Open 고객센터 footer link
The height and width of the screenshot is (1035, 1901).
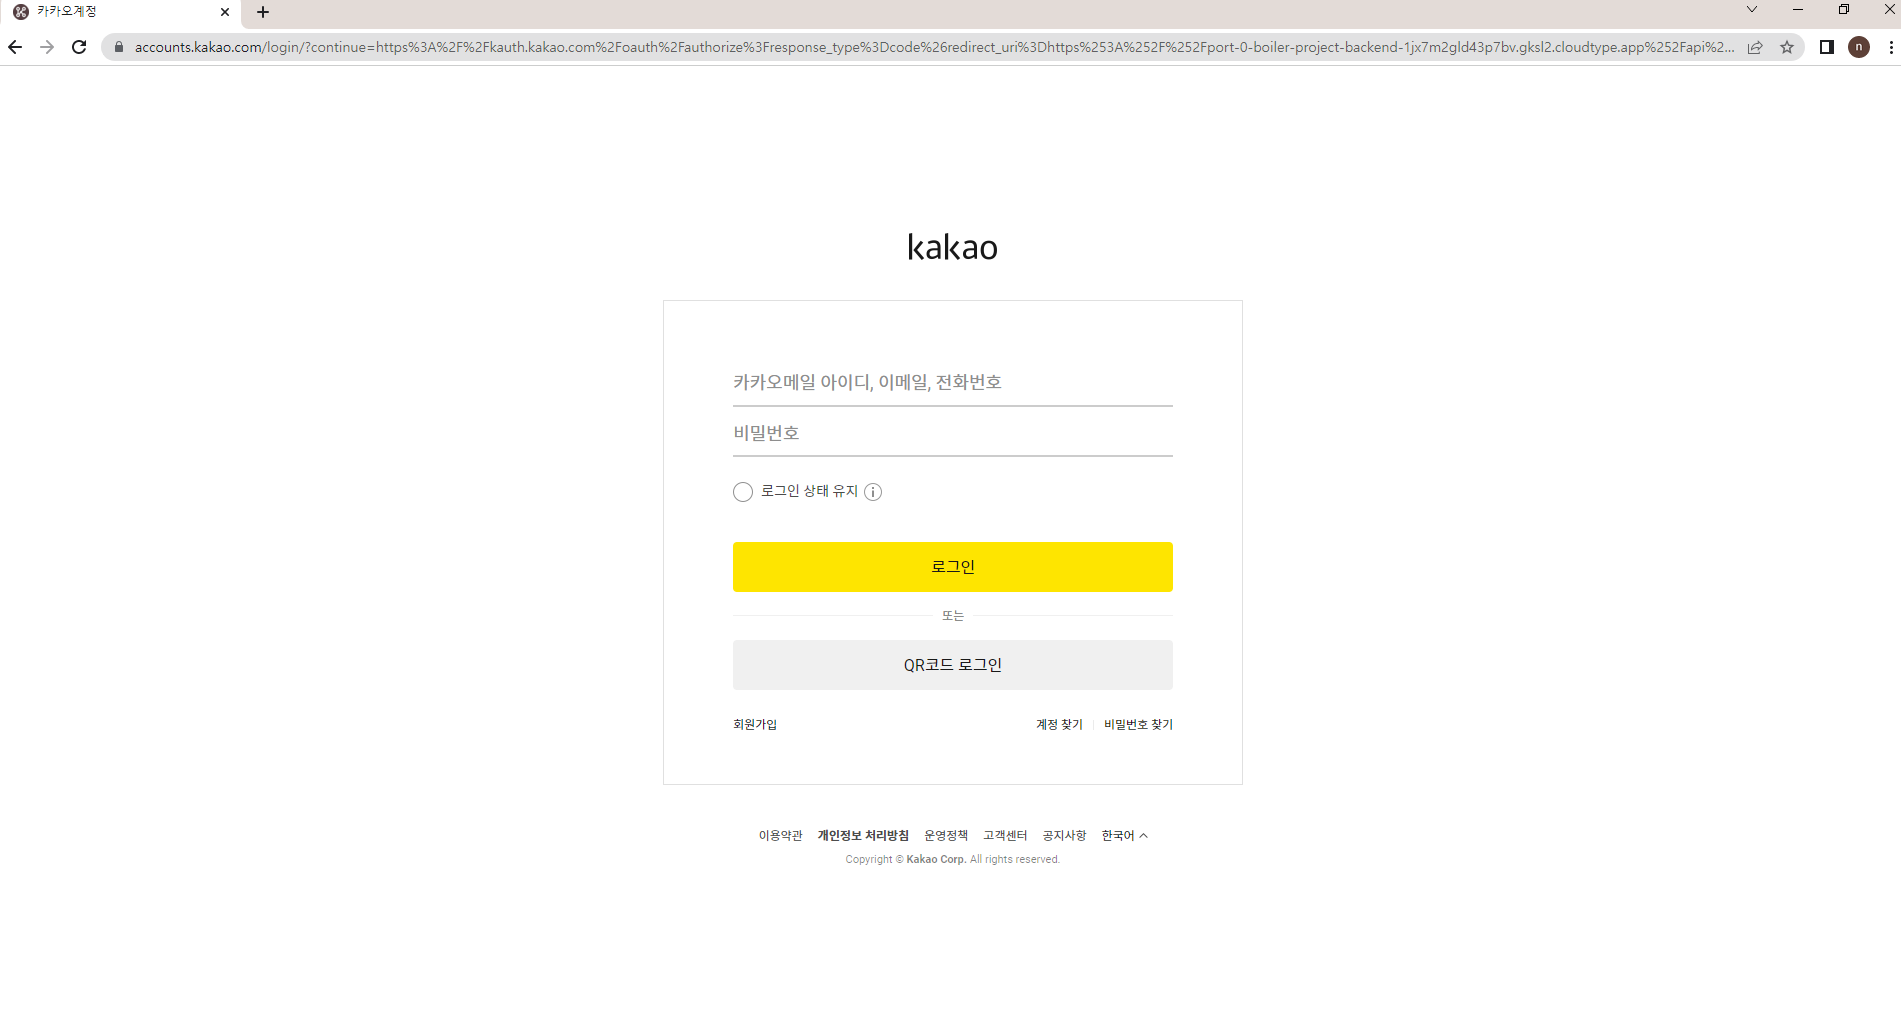1005,835
